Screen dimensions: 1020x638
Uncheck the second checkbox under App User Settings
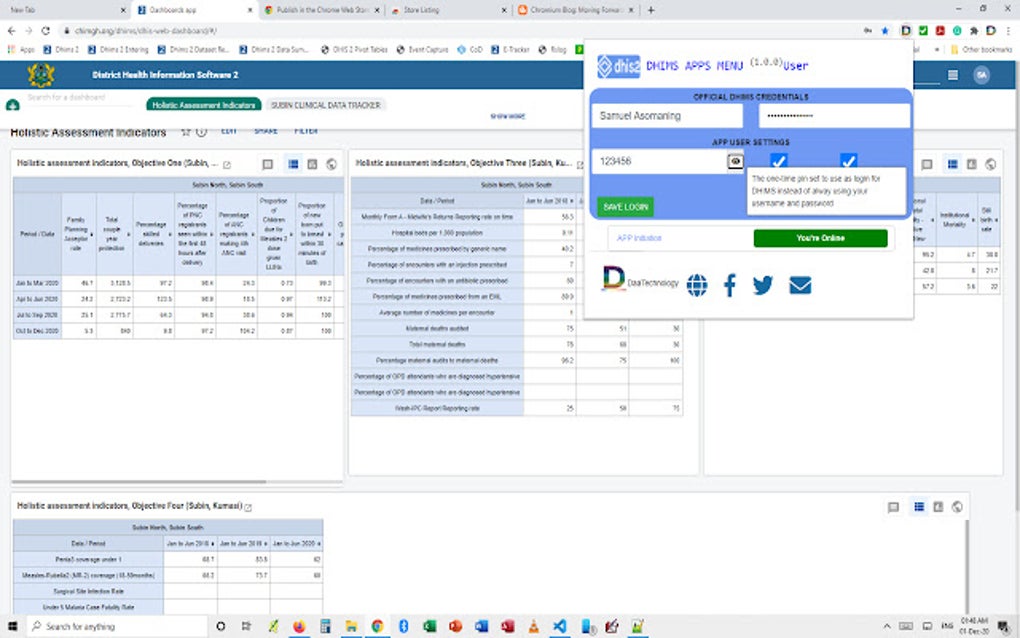[x=850, y=158]
